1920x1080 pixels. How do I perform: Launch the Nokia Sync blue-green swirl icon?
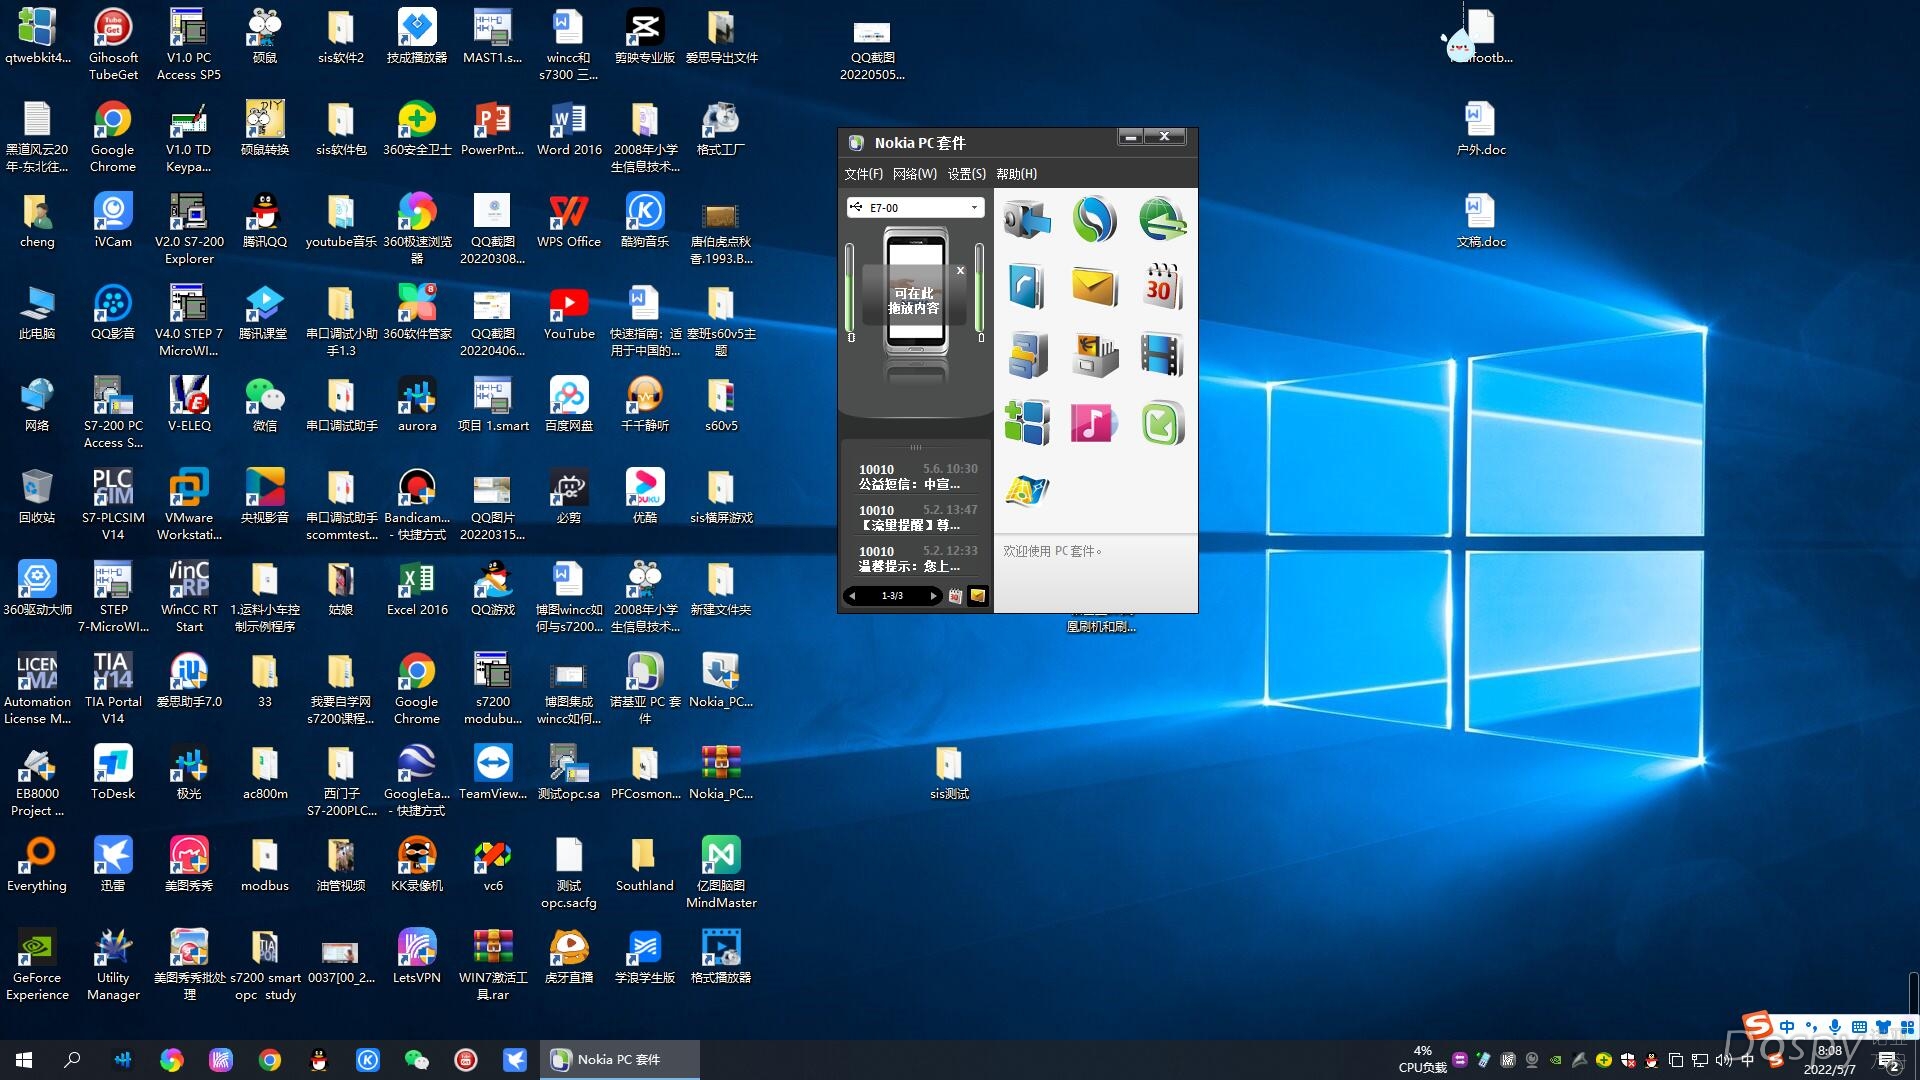coord(1094,219)
